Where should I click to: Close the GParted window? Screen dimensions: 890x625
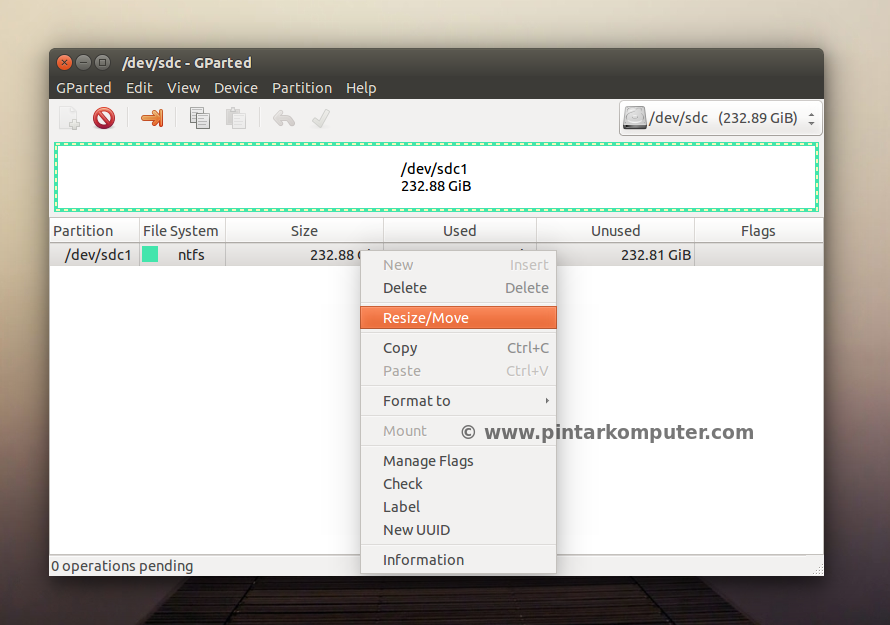click(65, 62)
